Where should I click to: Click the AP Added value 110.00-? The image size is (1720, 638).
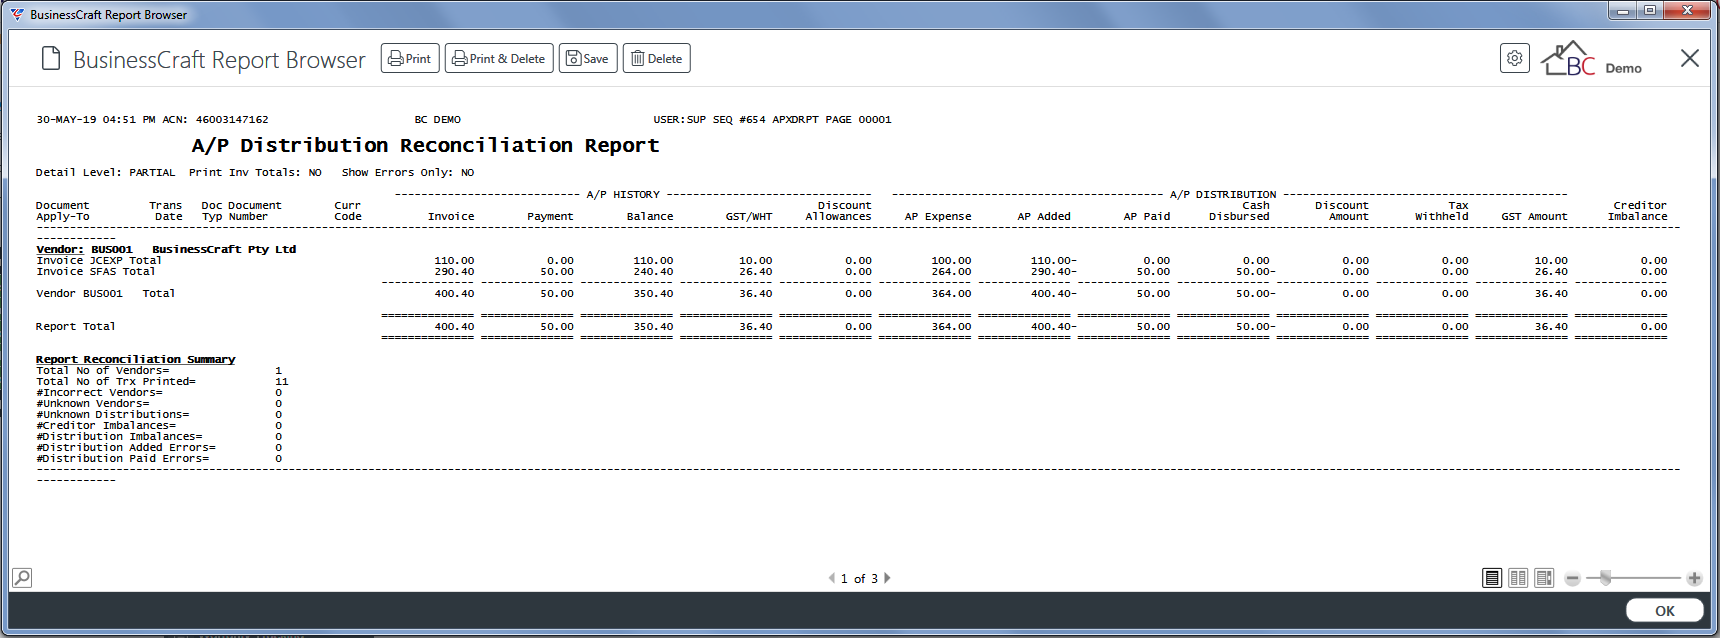(x=1054, y=260)
